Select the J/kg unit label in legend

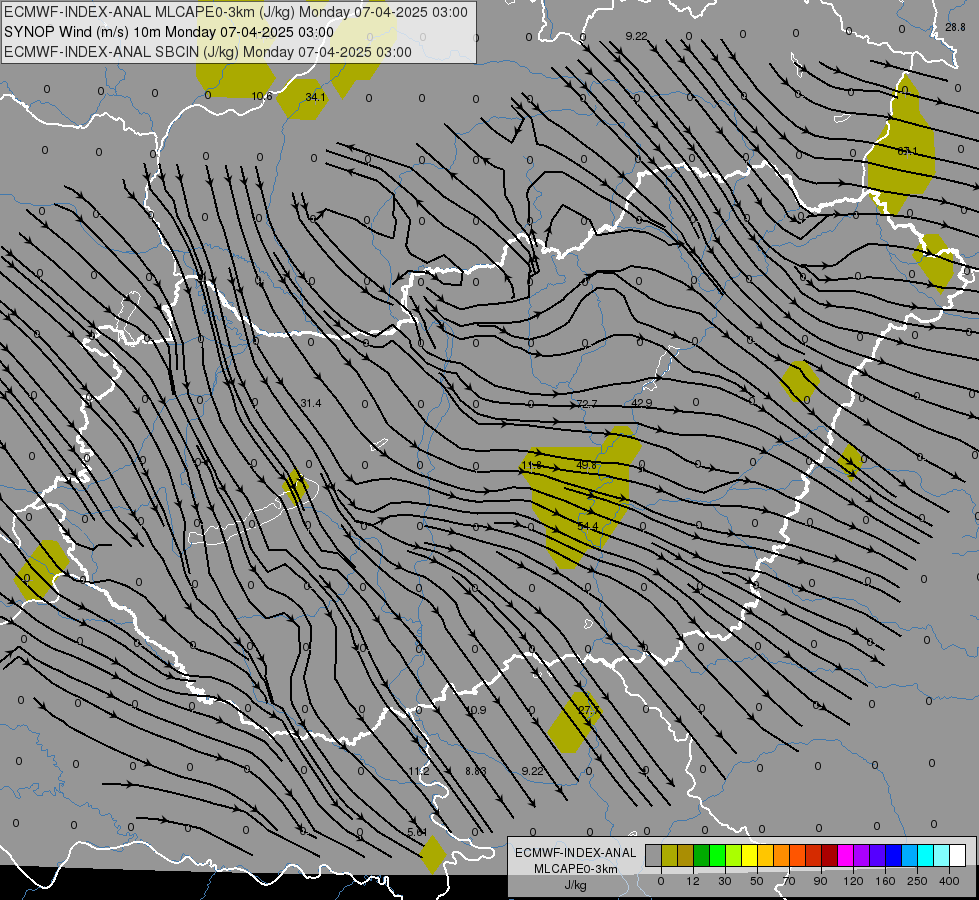coord(576,885)
